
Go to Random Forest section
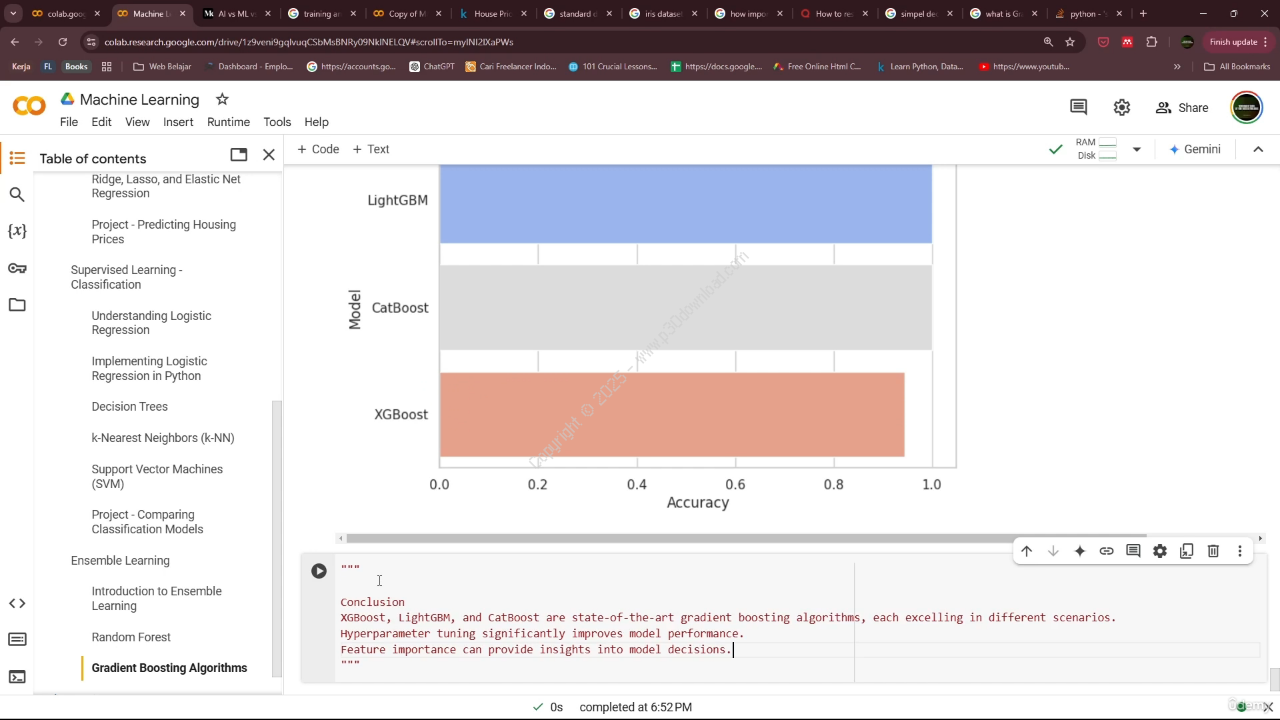tap(131, 637)
